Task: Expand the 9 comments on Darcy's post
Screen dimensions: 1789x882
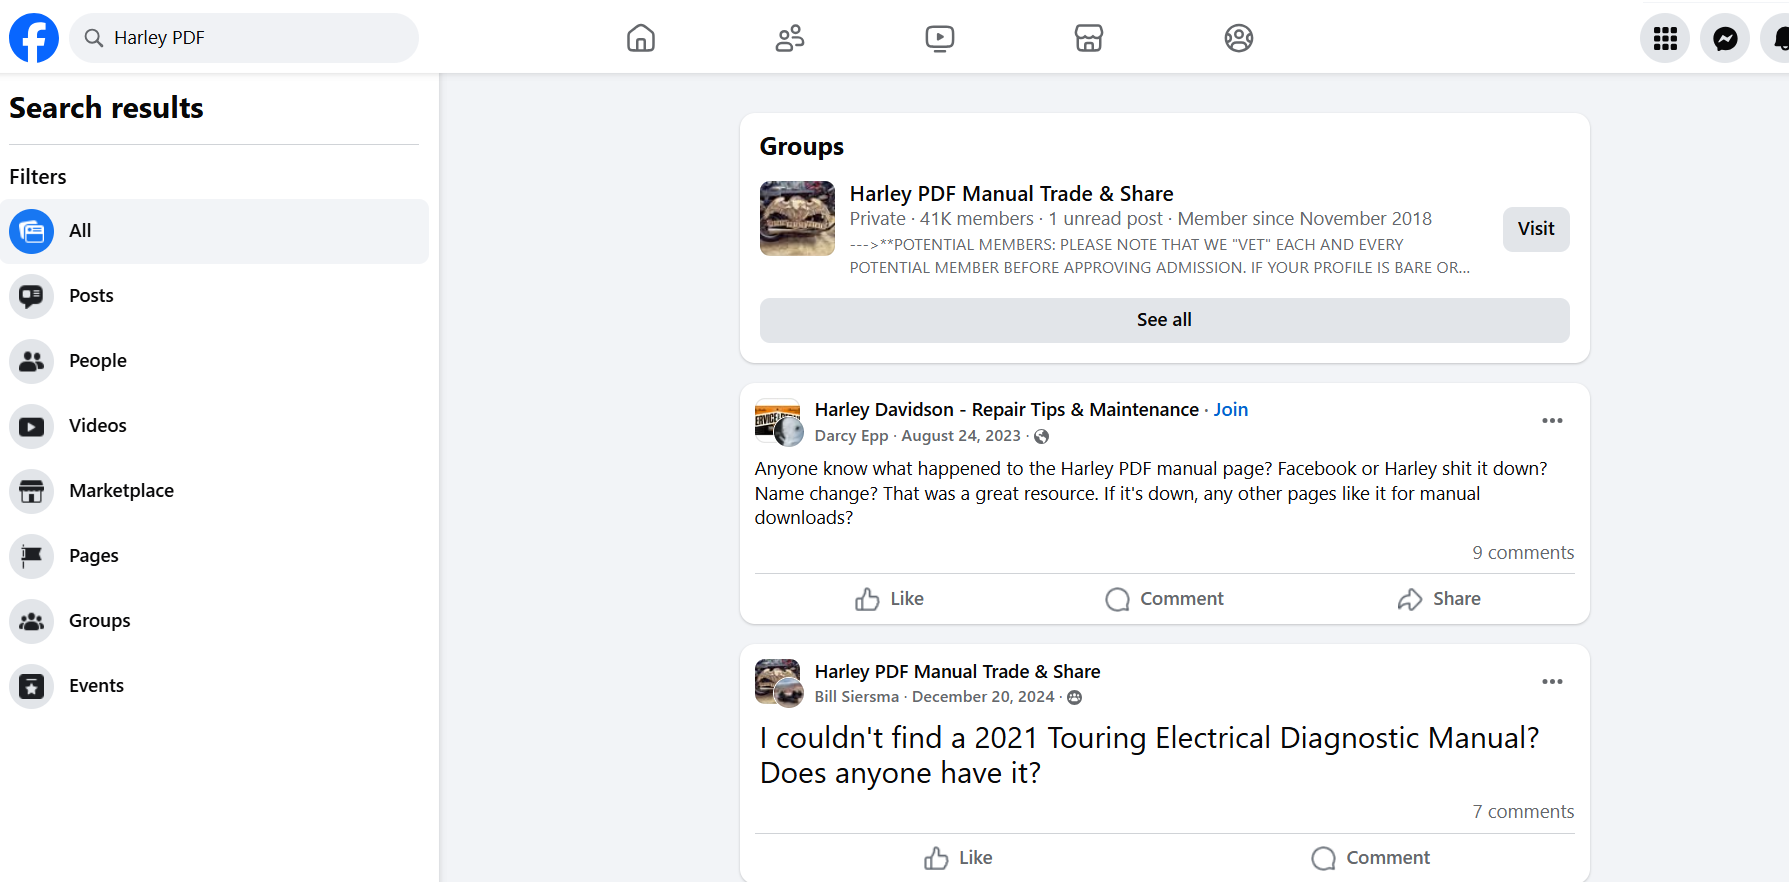Action: 1522,553
